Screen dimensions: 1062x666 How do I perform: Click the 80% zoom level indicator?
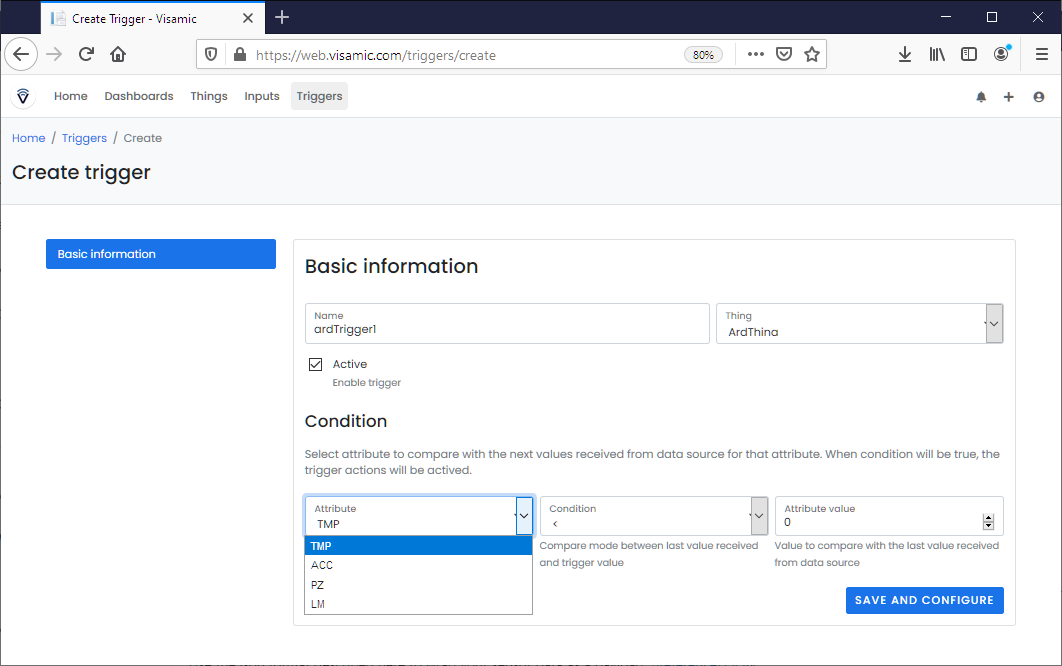703,55
